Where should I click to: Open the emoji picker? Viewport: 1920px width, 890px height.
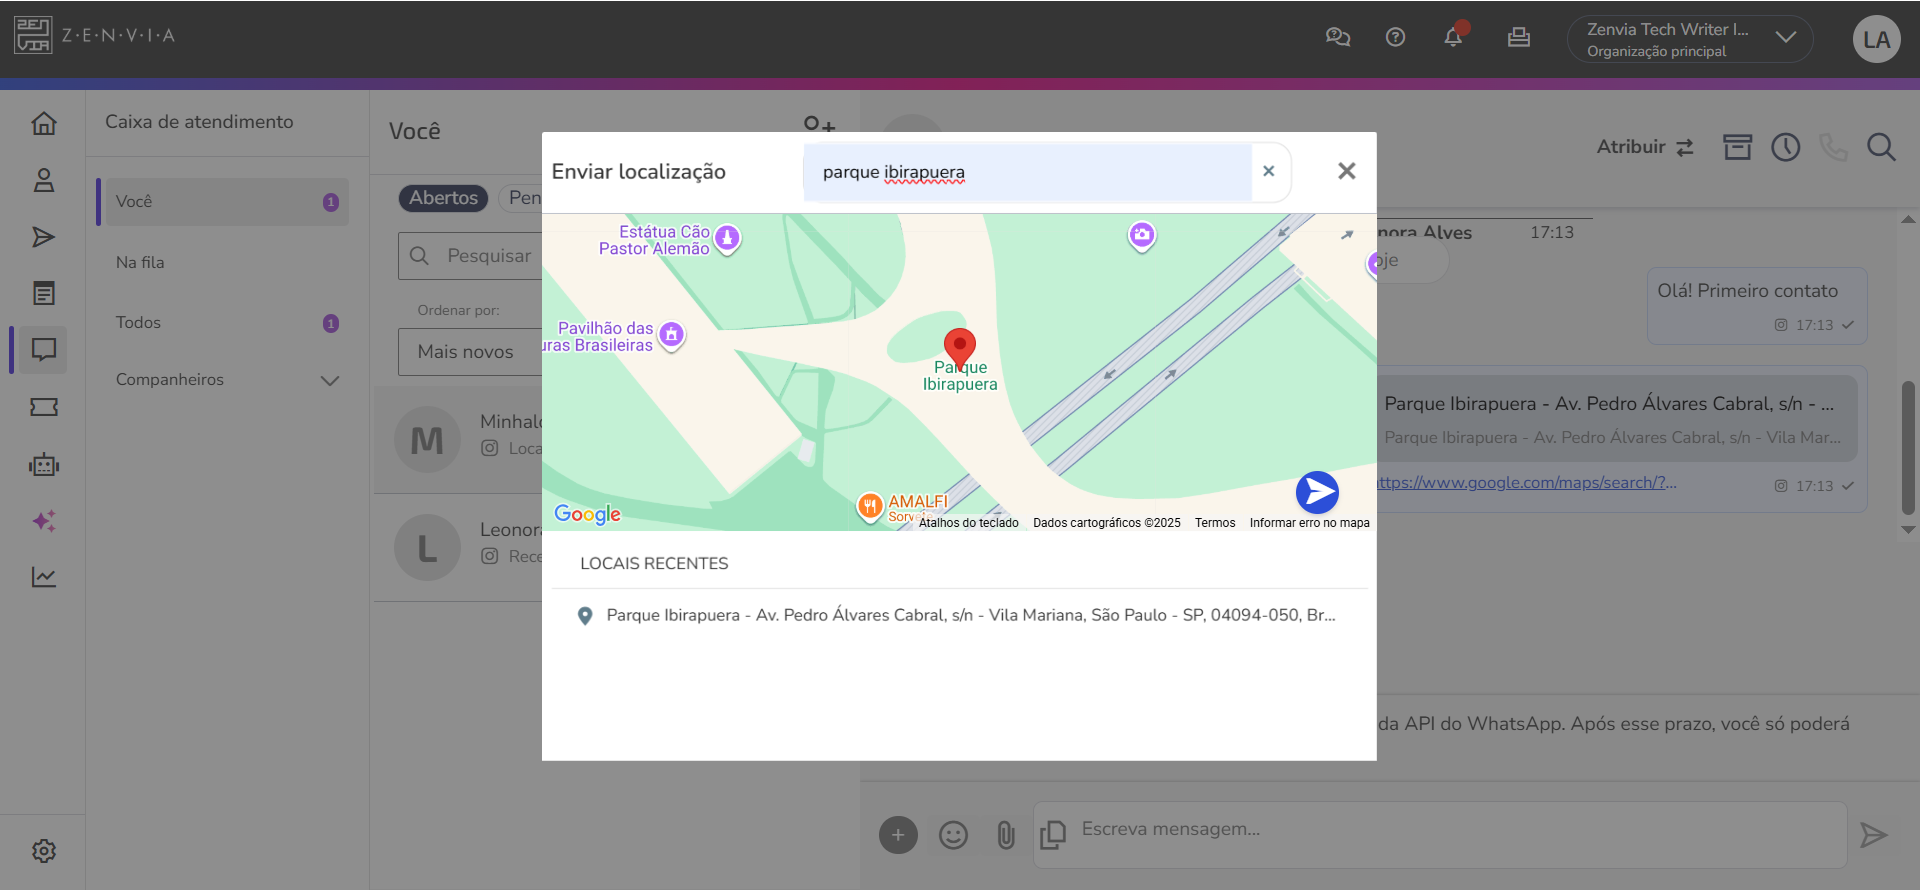[x=954, y=835]
